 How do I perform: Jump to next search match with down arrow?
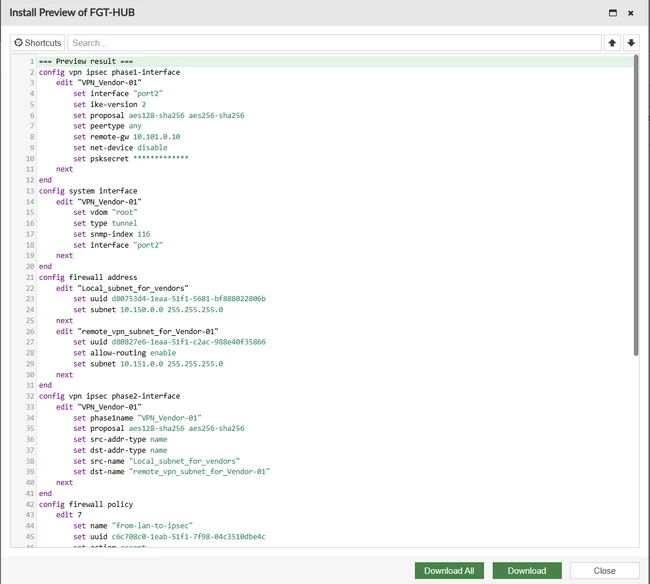(x=631, y=43)
